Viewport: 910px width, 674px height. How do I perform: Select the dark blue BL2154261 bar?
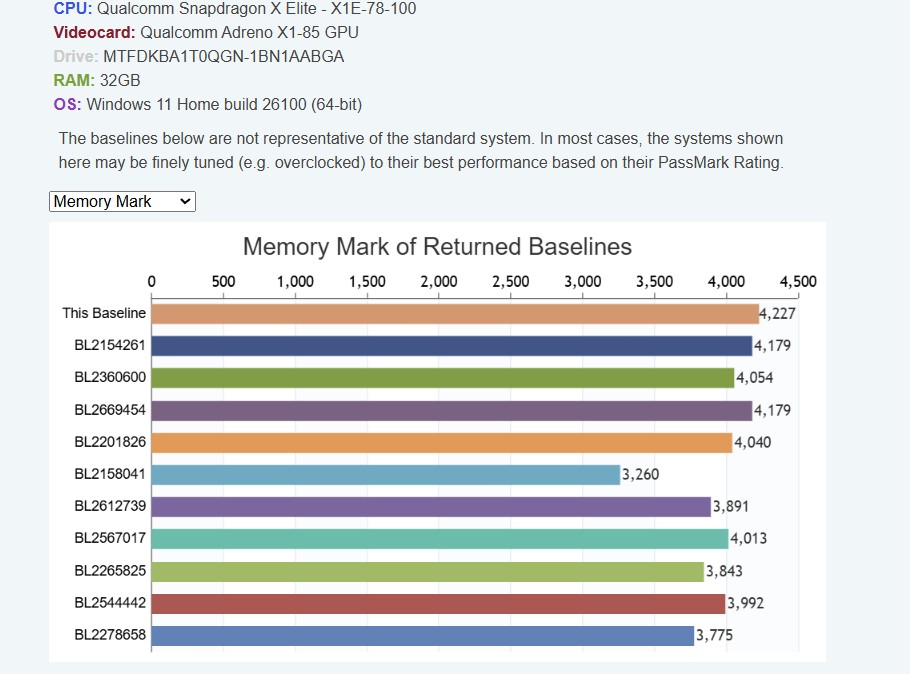pyautogui.click(x=451, y=346)
